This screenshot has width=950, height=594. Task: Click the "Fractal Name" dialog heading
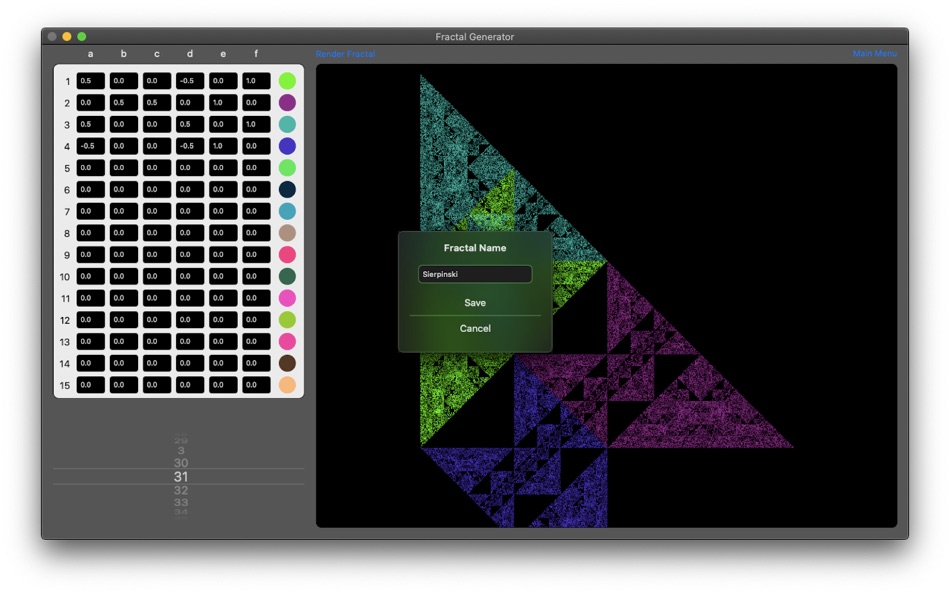[x=475, y=248]
